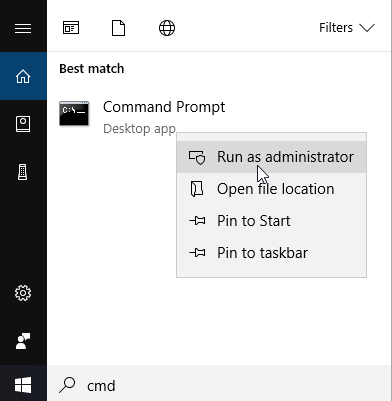Filter results by Apps icon
This screenshot has height=401, width=392.
(71, 28)
